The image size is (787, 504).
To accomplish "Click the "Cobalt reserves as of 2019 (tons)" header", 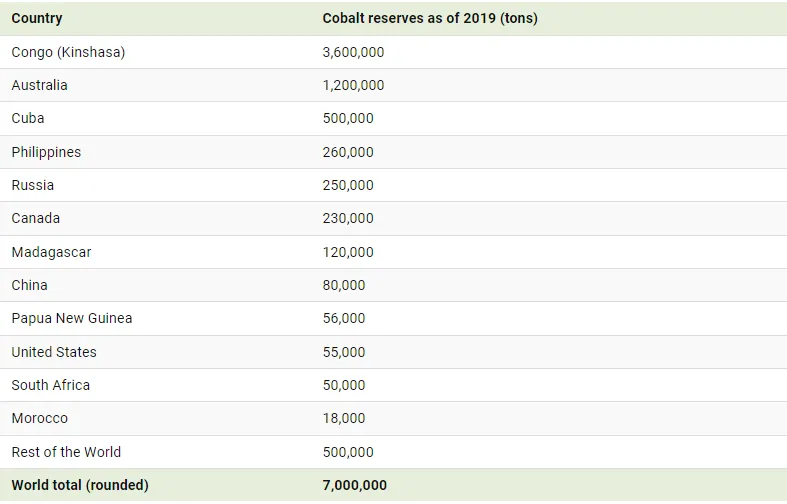I will (x=430, y=19).
